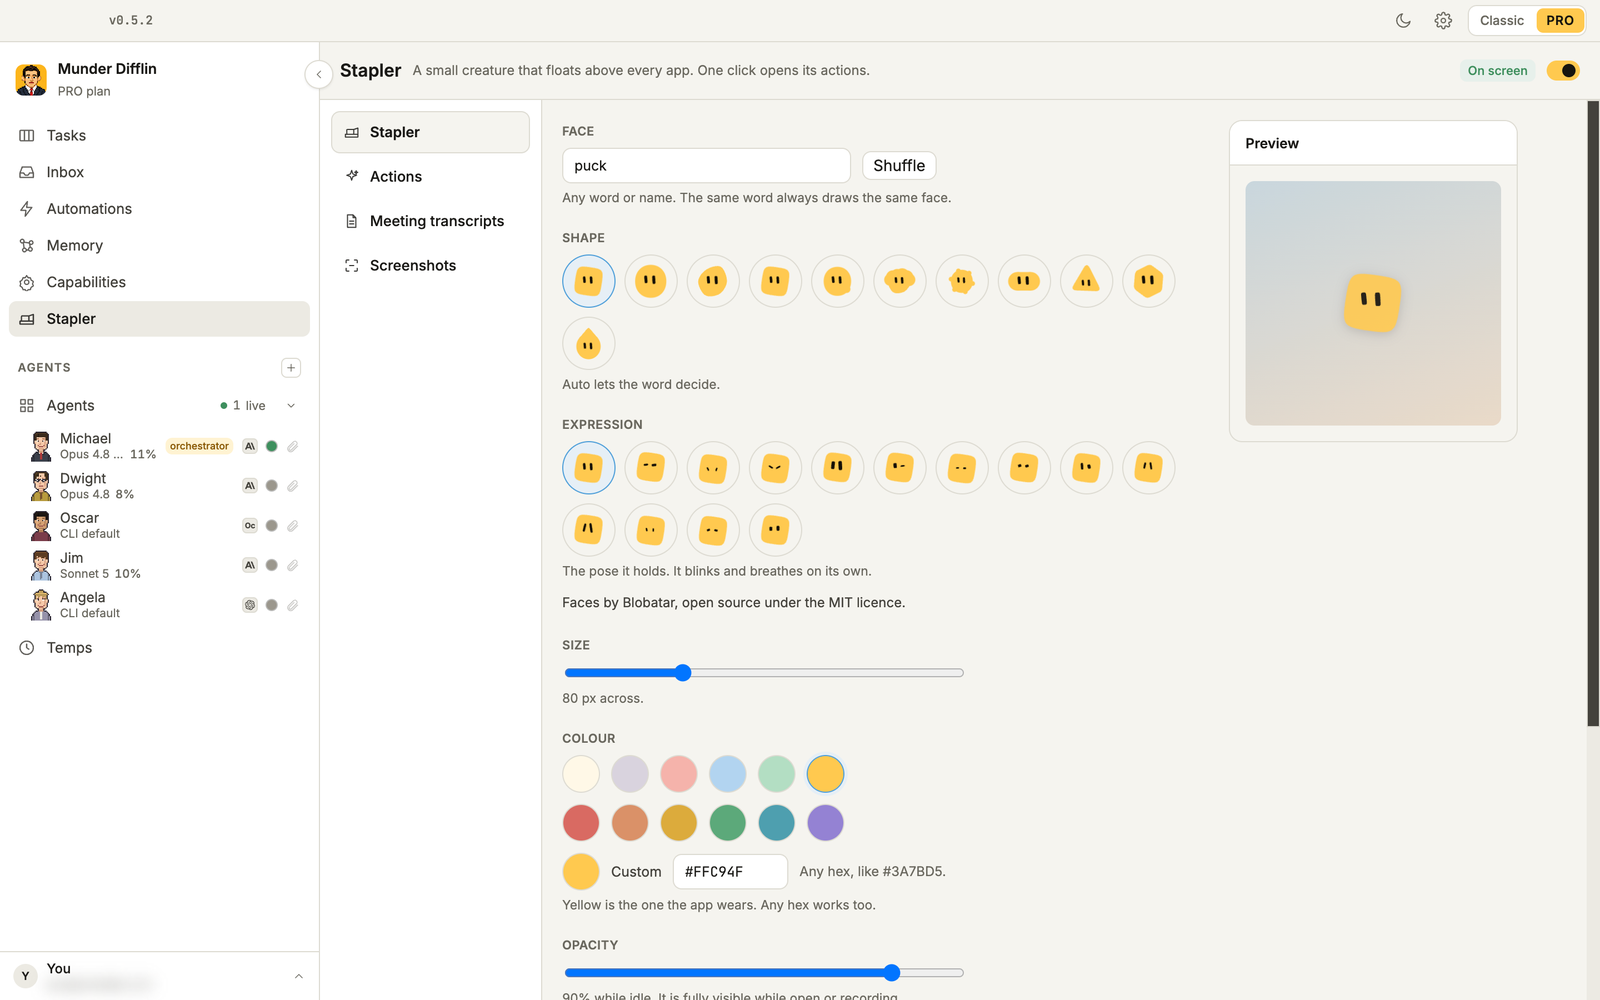Image resolution: width=1600 pixels, height=1000 pixels.
Task: Switch to the Classic mode option
Action: coord(1502,20)
